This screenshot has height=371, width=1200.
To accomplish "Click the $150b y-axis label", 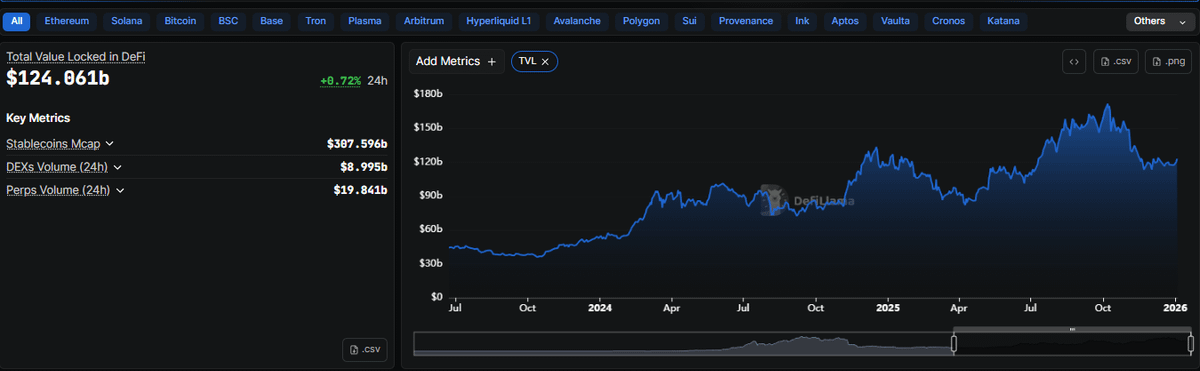I will coord(428,128).
